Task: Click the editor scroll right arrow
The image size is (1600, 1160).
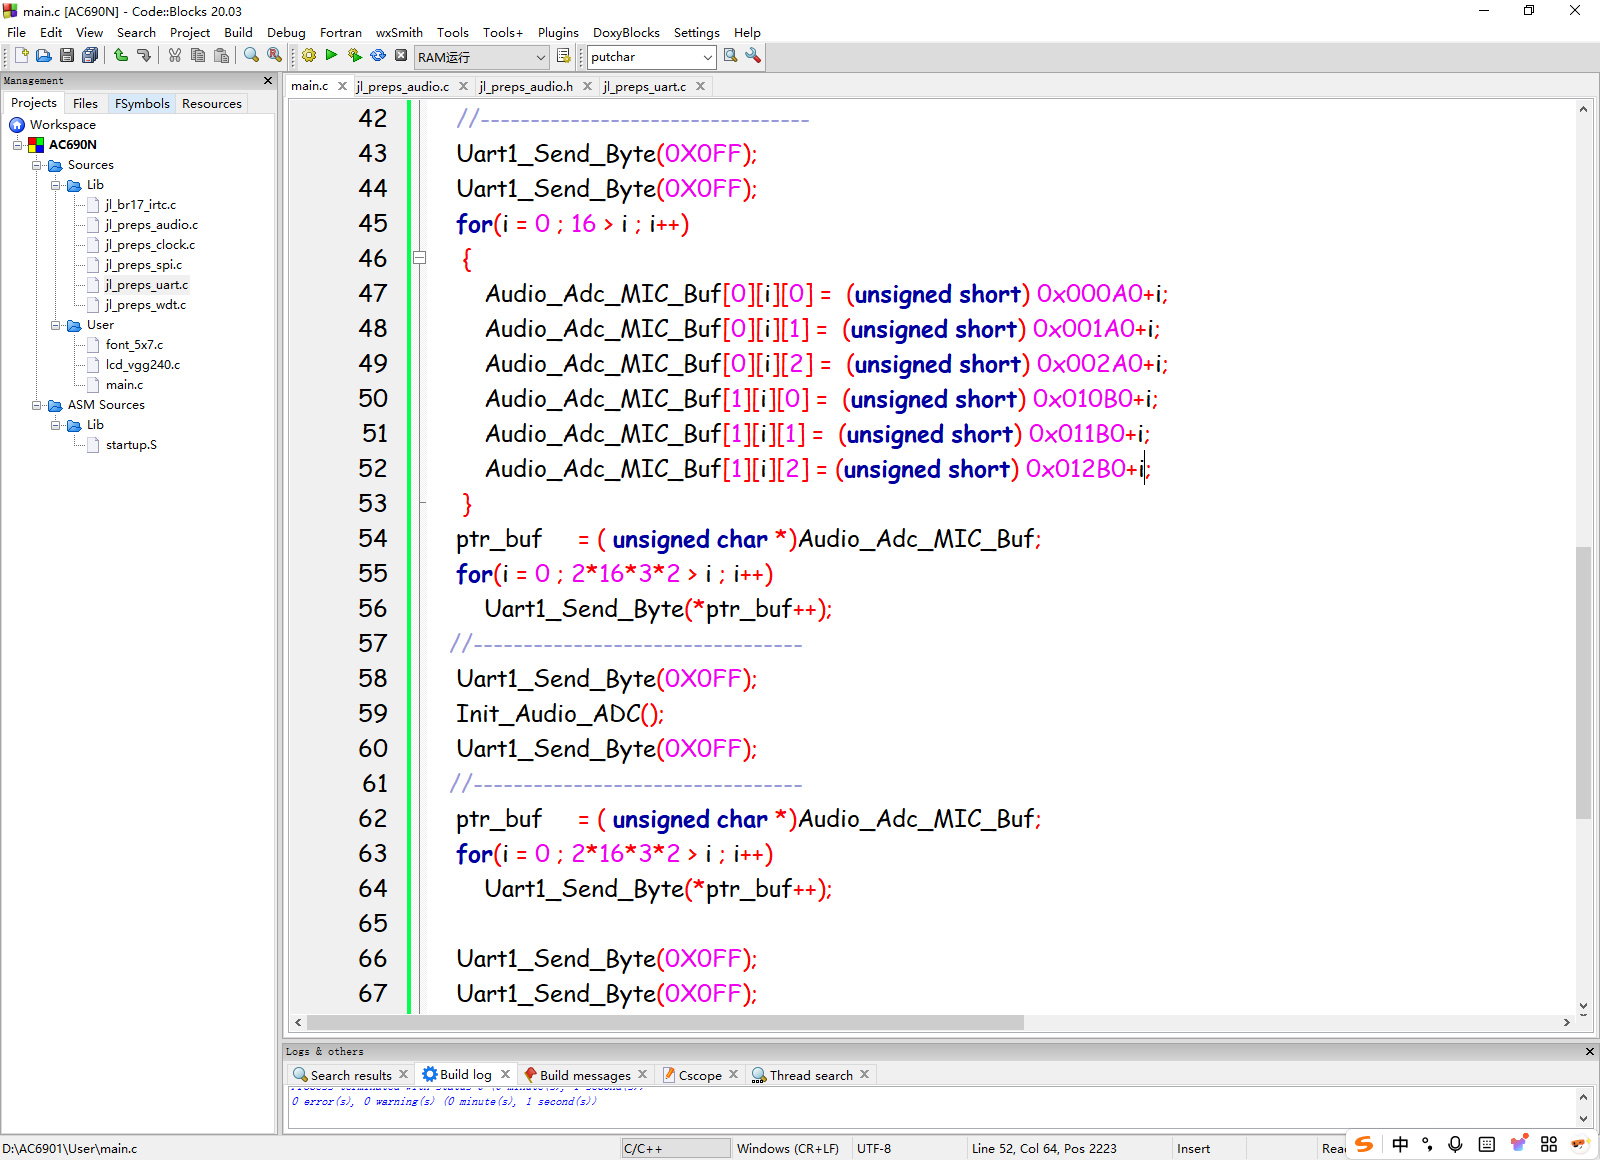Action: pyautogui.click(x=1566, y=1022)
